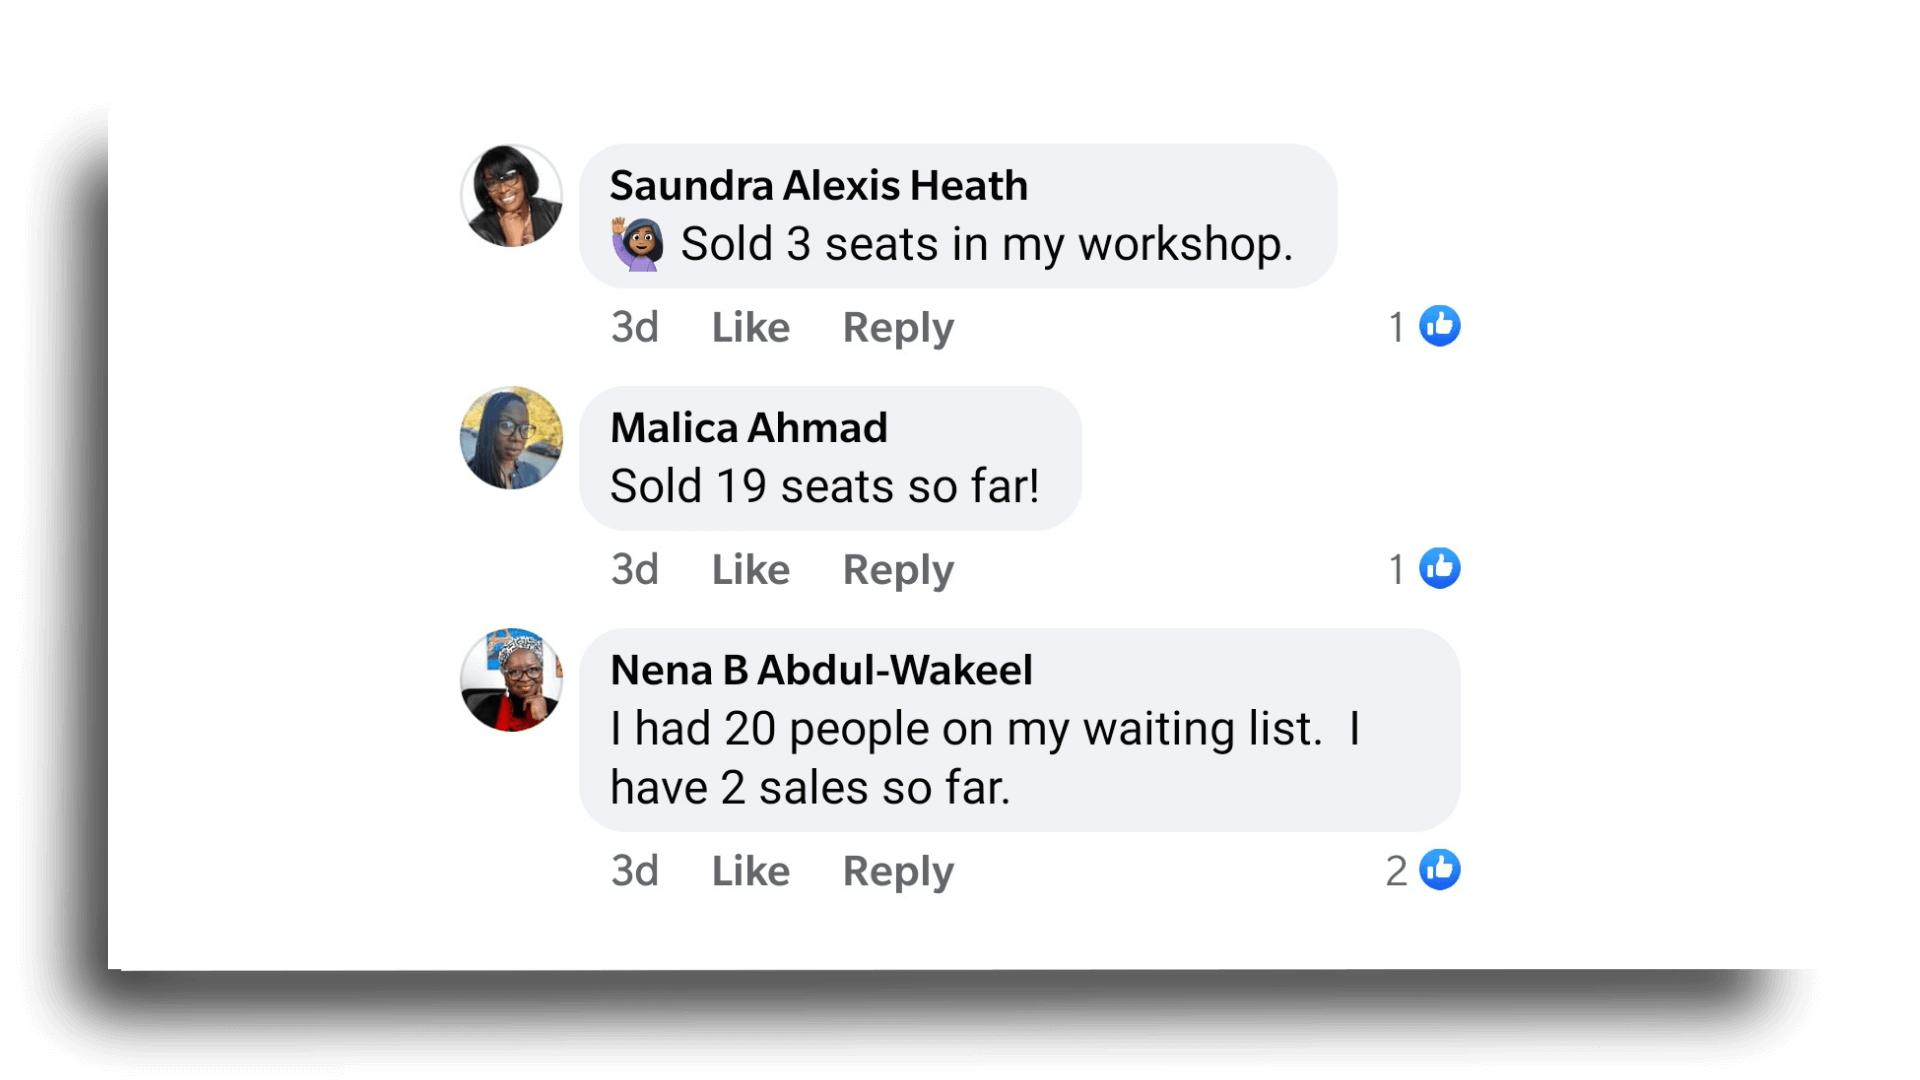Open Nena B Abdul-Wakeel's profile picture
This screenshot has height=1080, width=1920.
[511, 680]
